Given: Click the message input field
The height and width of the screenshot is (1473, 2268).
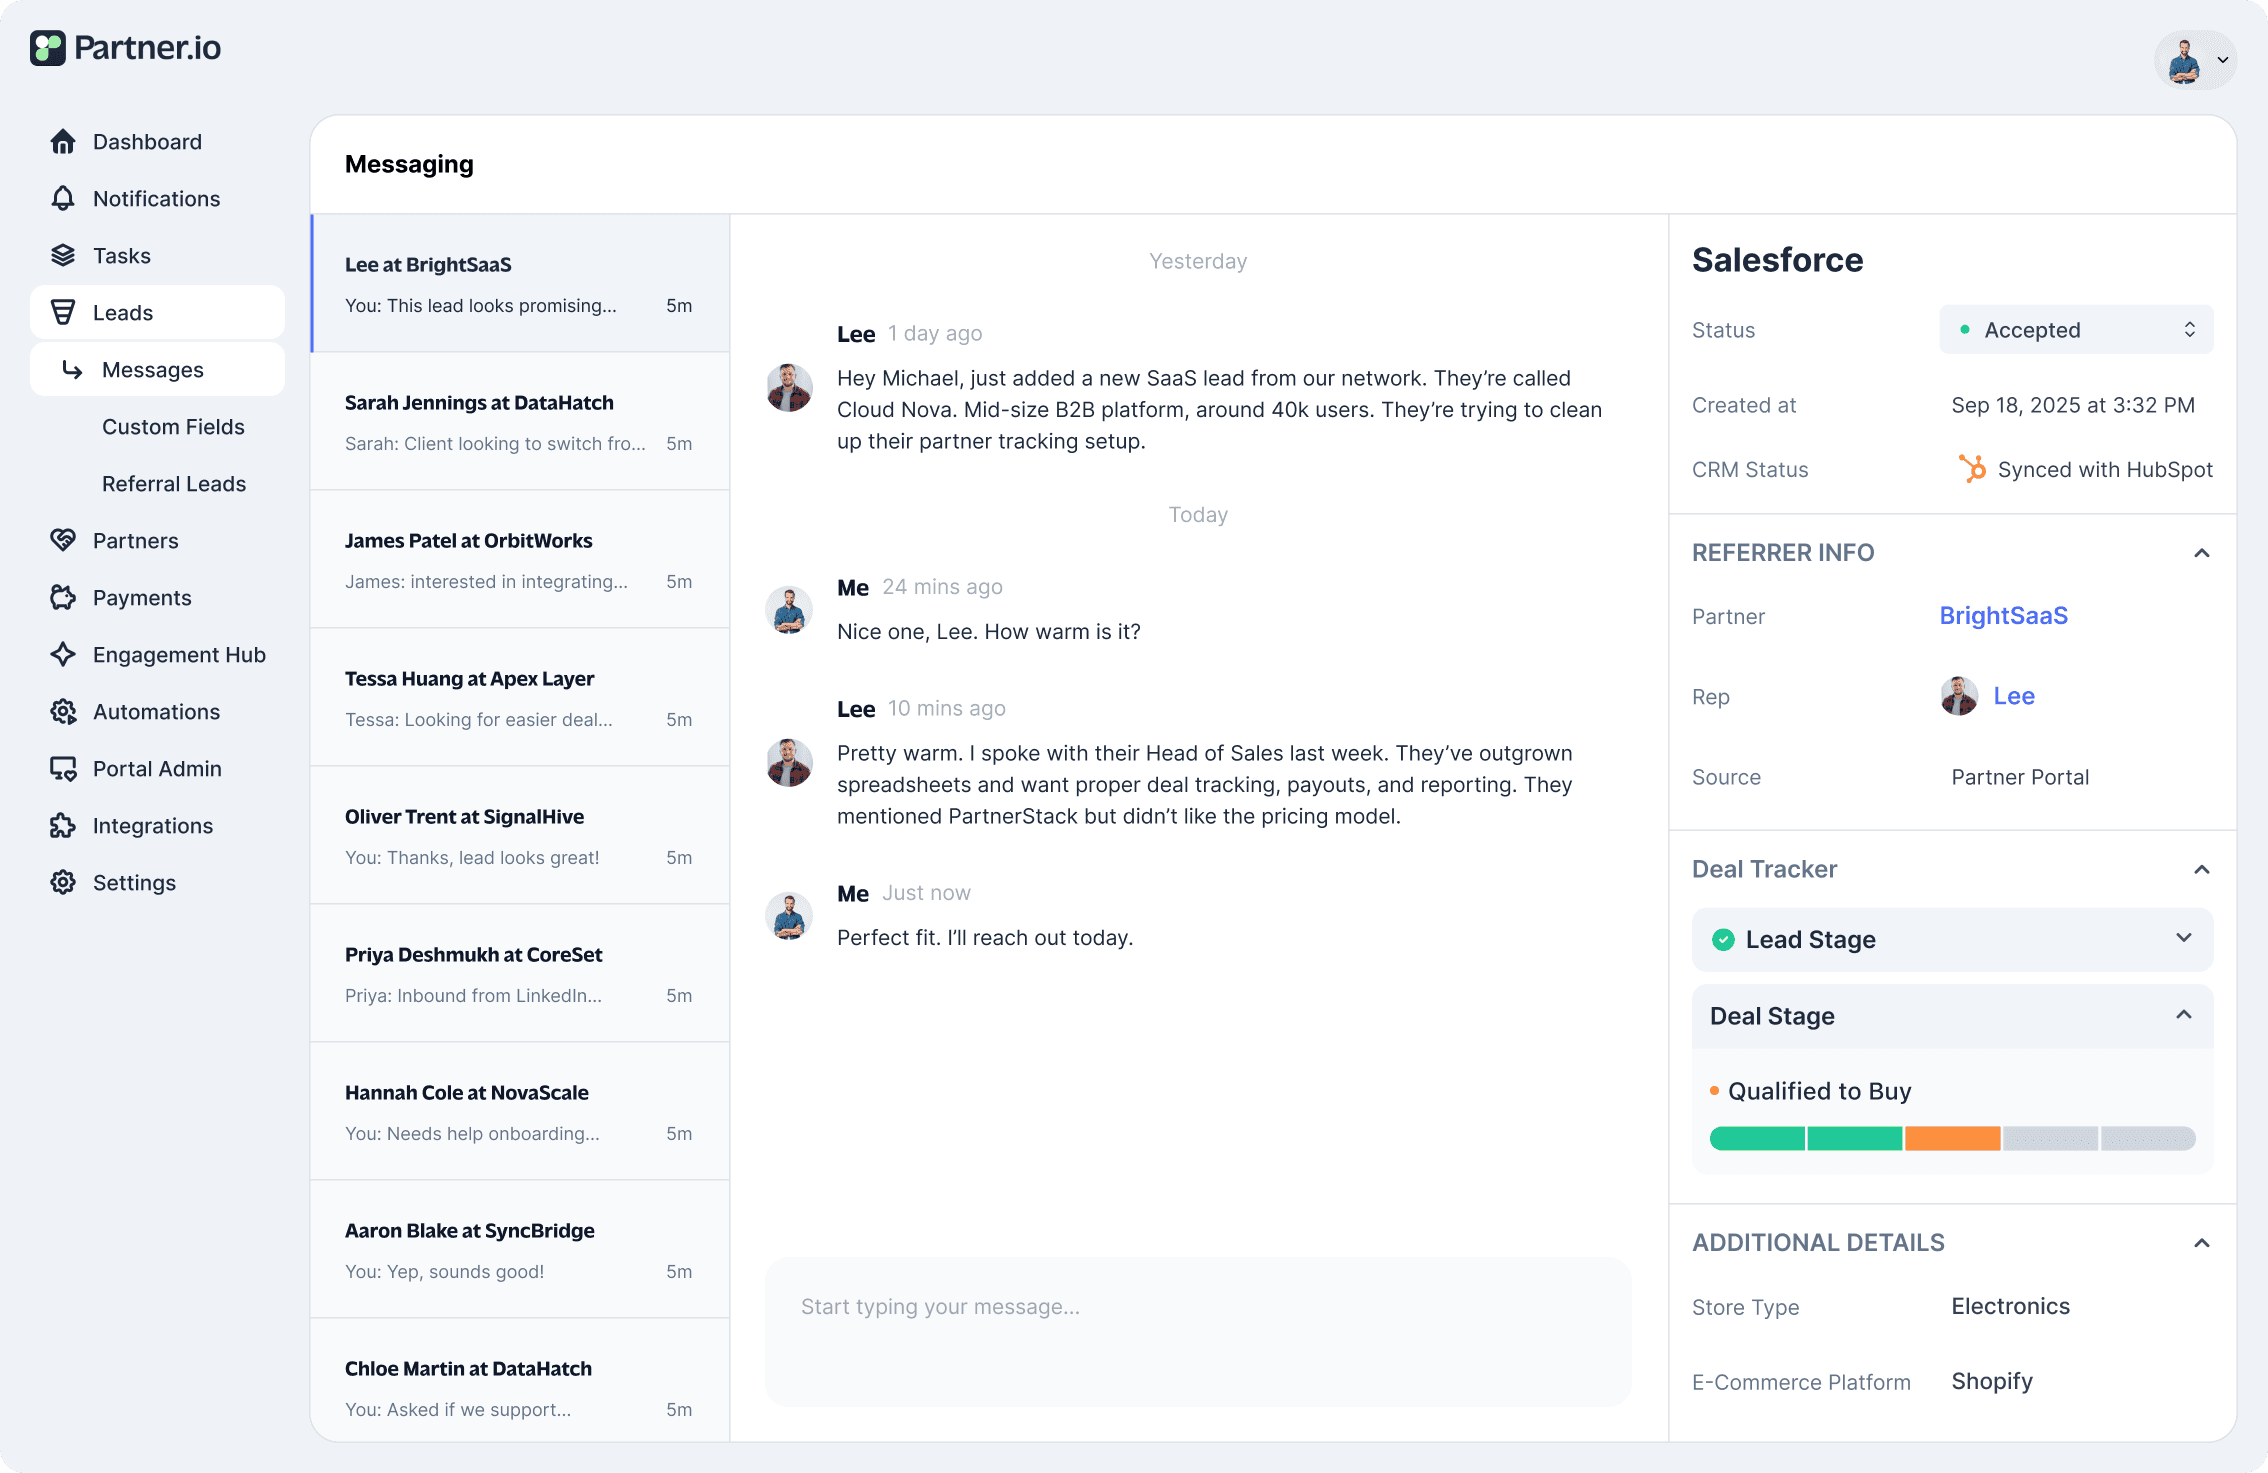Looking at the screenshot, I should pyautogui.click(x=1197, y=1330).
